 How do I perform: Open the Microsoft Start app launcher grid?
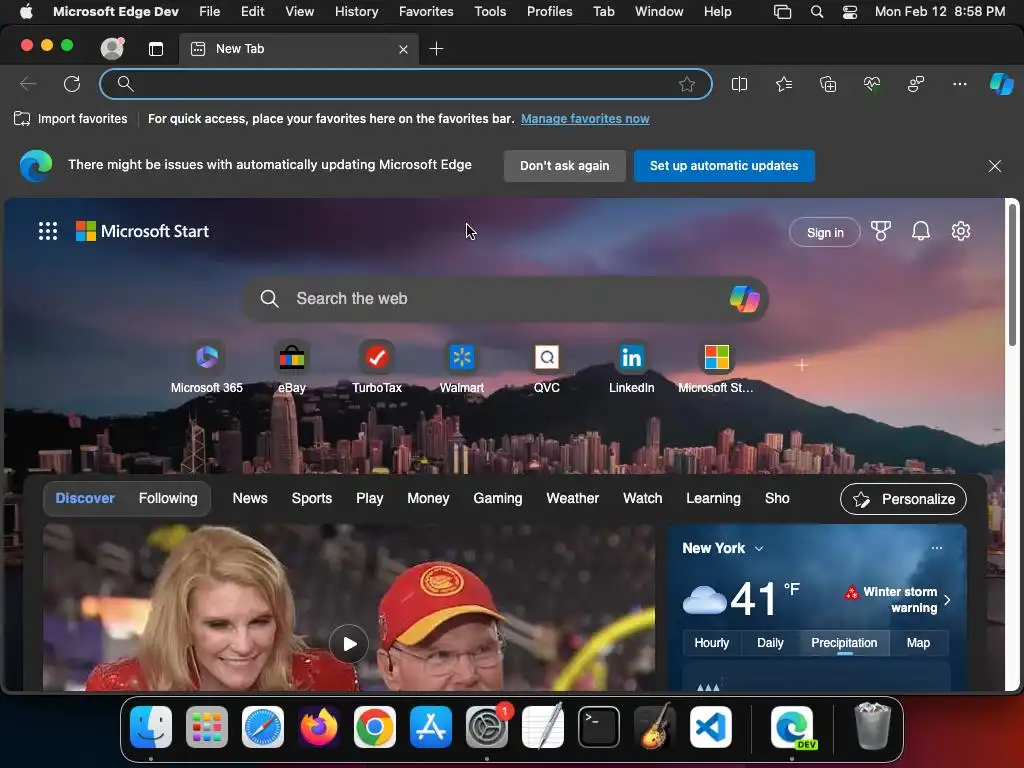pyautogui.click(x=48, y=231)
